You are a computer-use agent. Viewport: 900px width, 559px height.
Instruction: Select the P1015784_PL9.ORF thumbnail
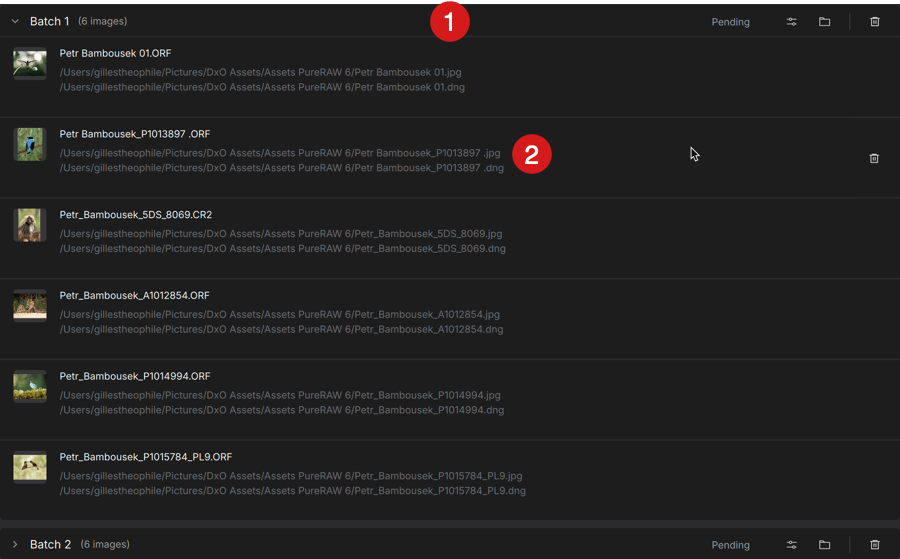click(x=30, y=467)
